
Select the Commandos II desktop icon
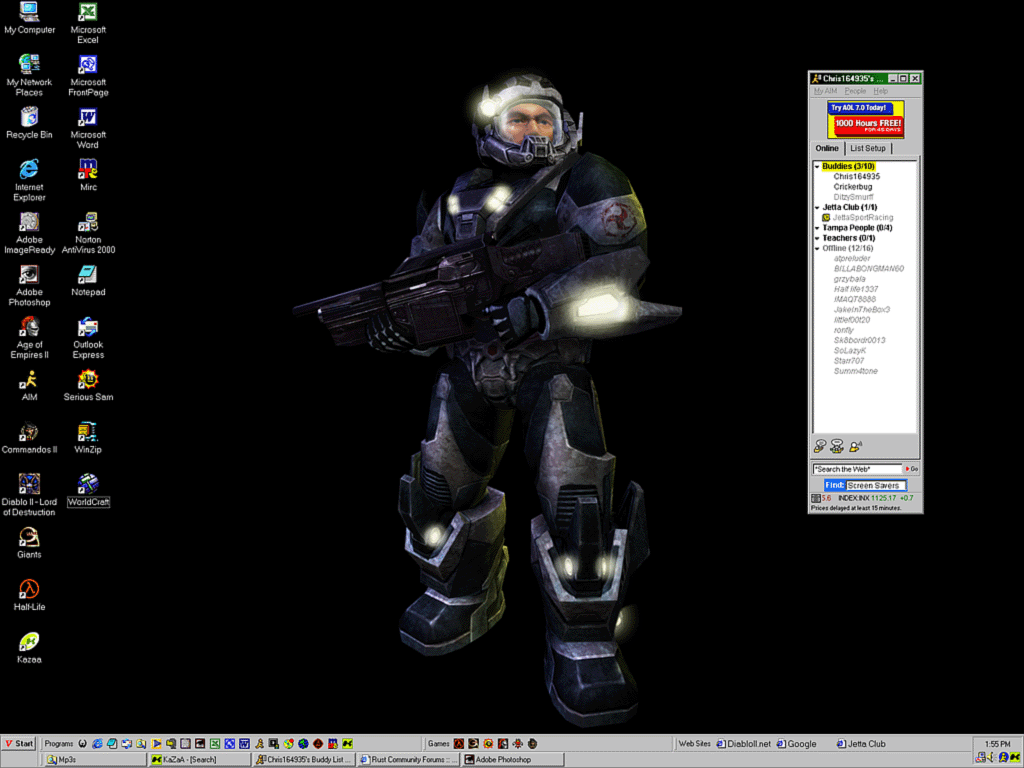point(29,438)
